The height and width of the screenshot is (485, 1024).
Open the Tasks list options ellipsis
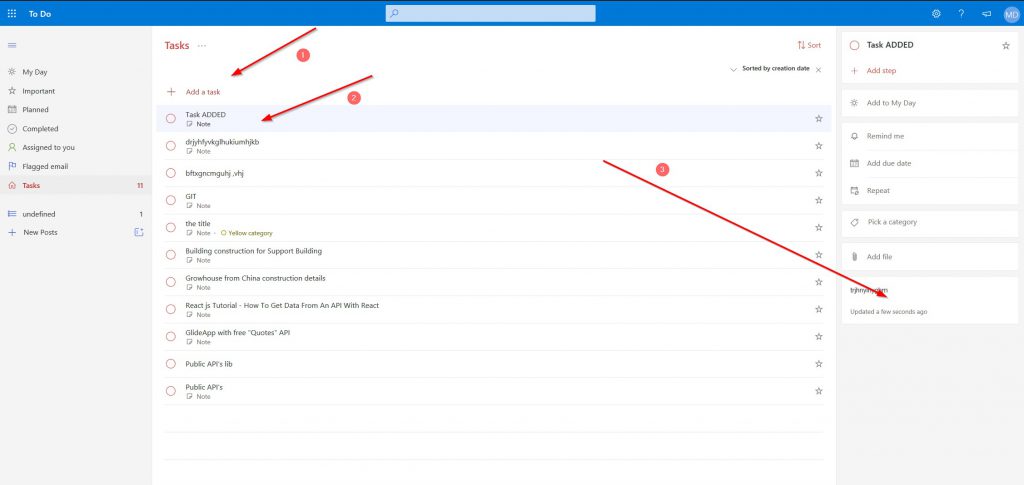[202, 46]
